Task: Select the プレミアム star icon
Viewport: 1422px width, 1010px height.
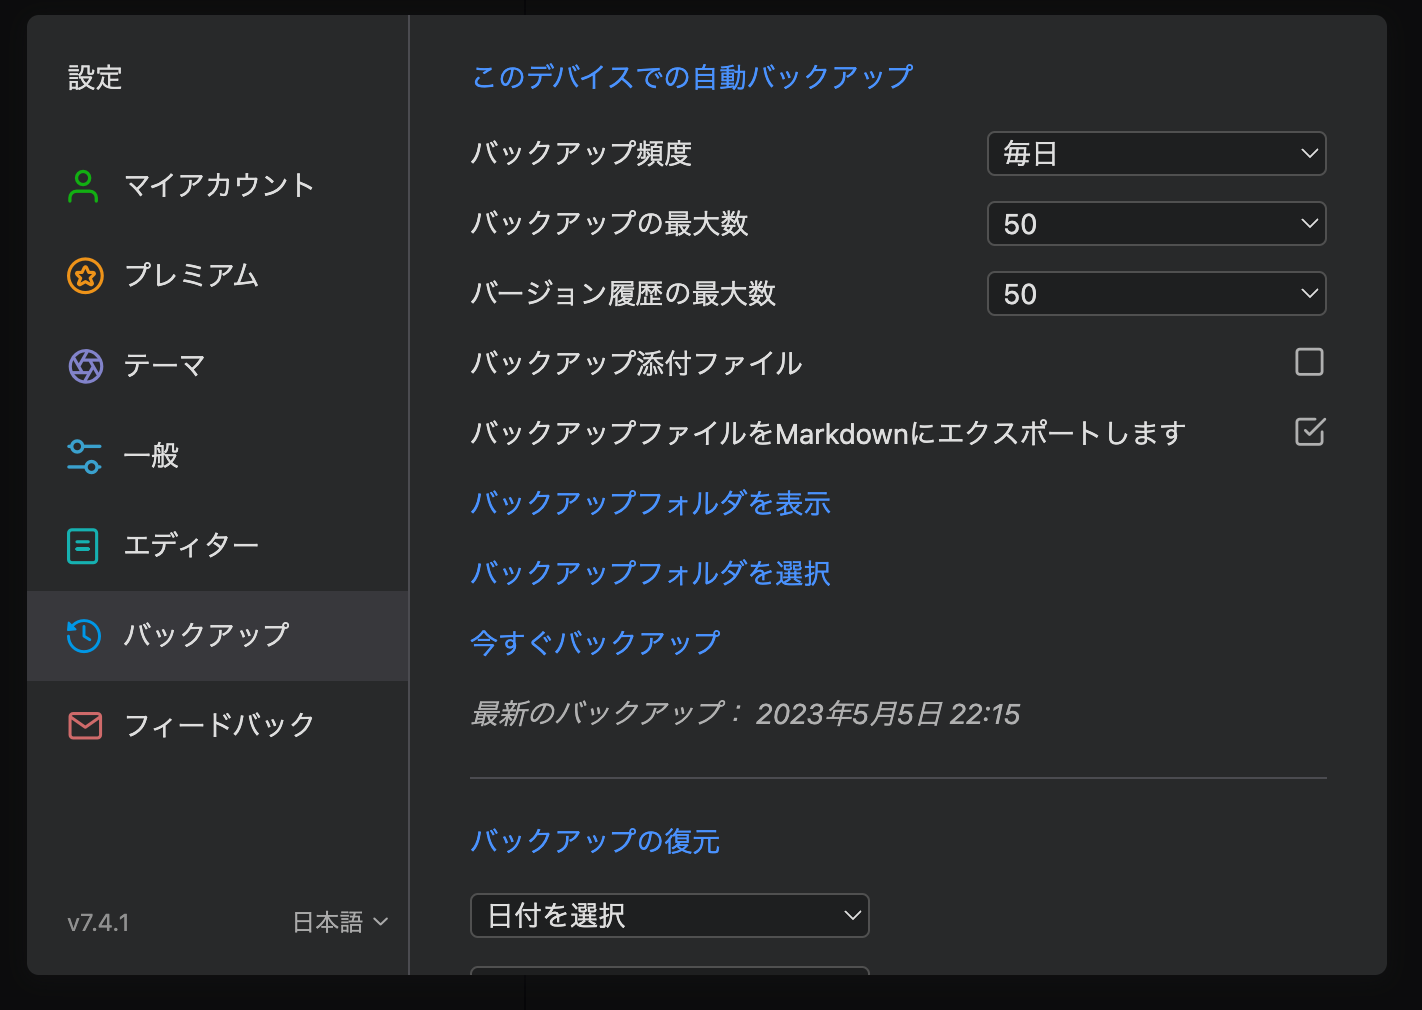Action: 85,276
